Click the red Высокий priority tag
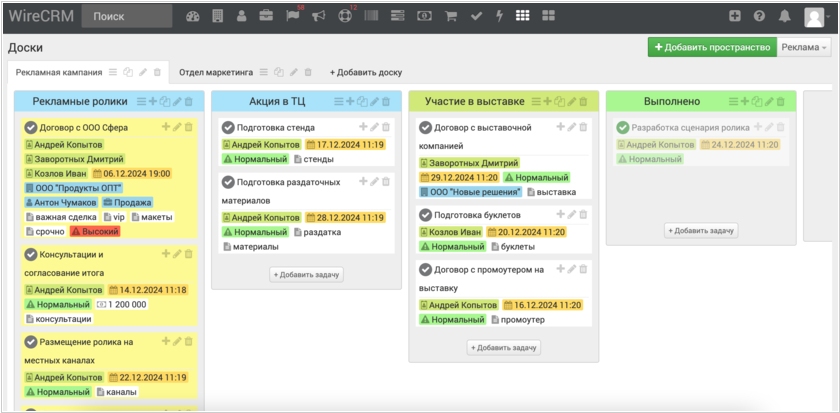Viewport: 840px width, 413px height. [x=95, y=231]
